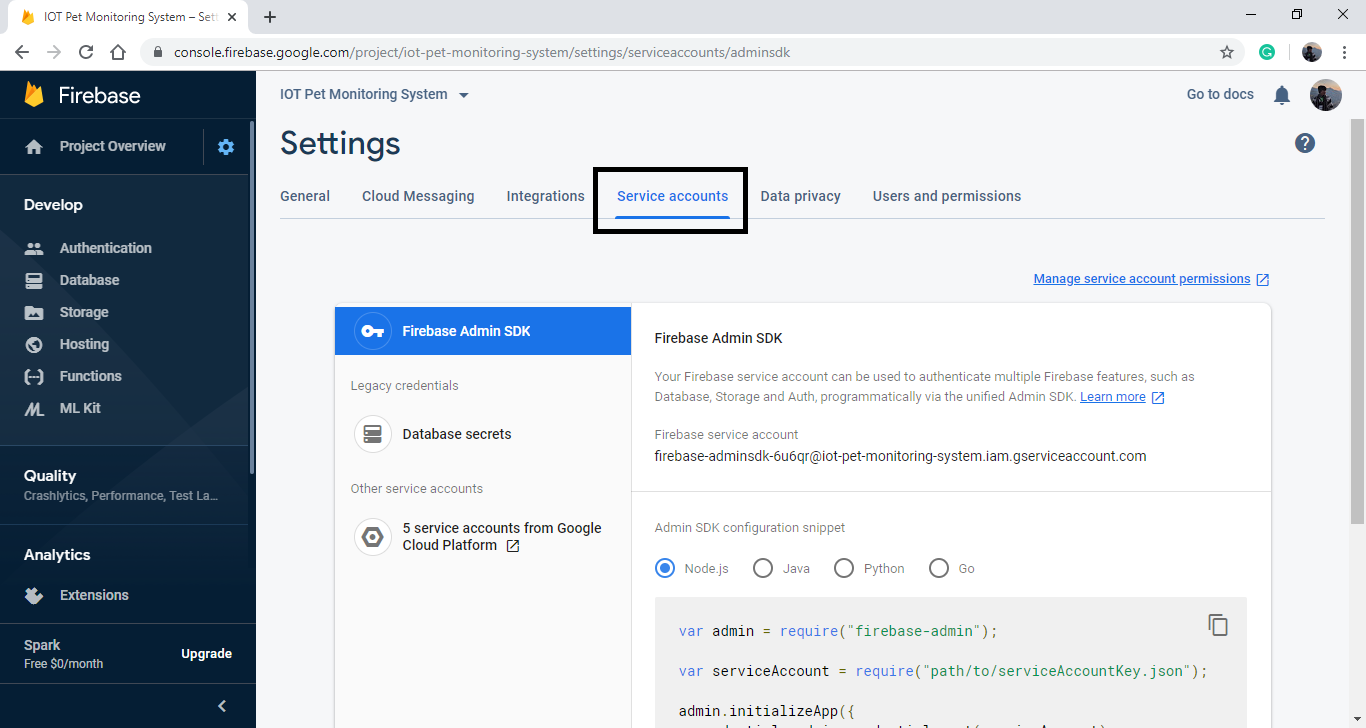Click the notifications bell
The image size is (1366, 728).
tap(1281, 94)
